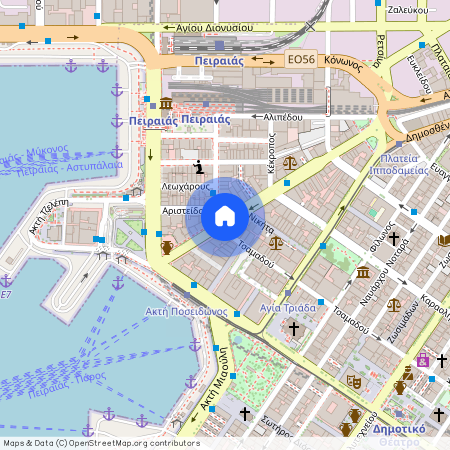This screenshot has height=450, width=450.
Task: Click the railway crossing X on Αγίου Διονυσίου
Action: coord(310,27)
